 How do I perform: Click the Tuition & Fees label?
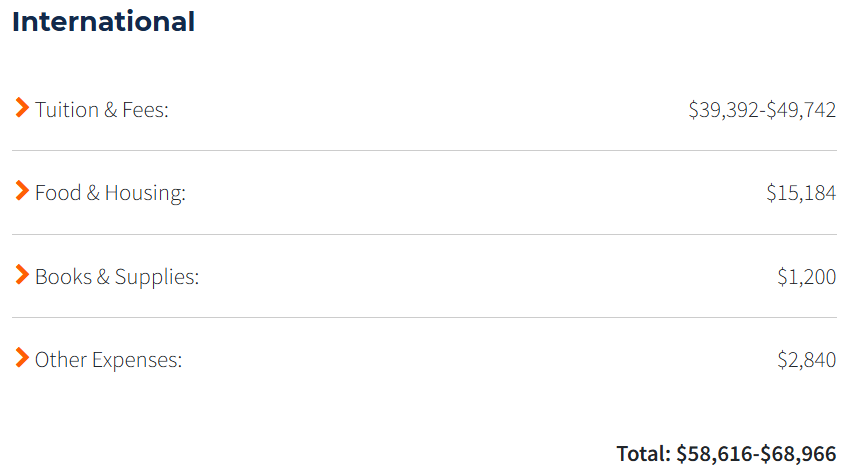(x=102, y=109)
